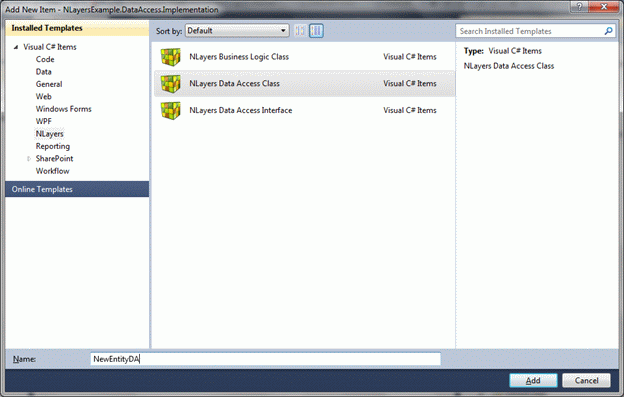
Task: Select the Data category
Action: (x=43, y=72)
